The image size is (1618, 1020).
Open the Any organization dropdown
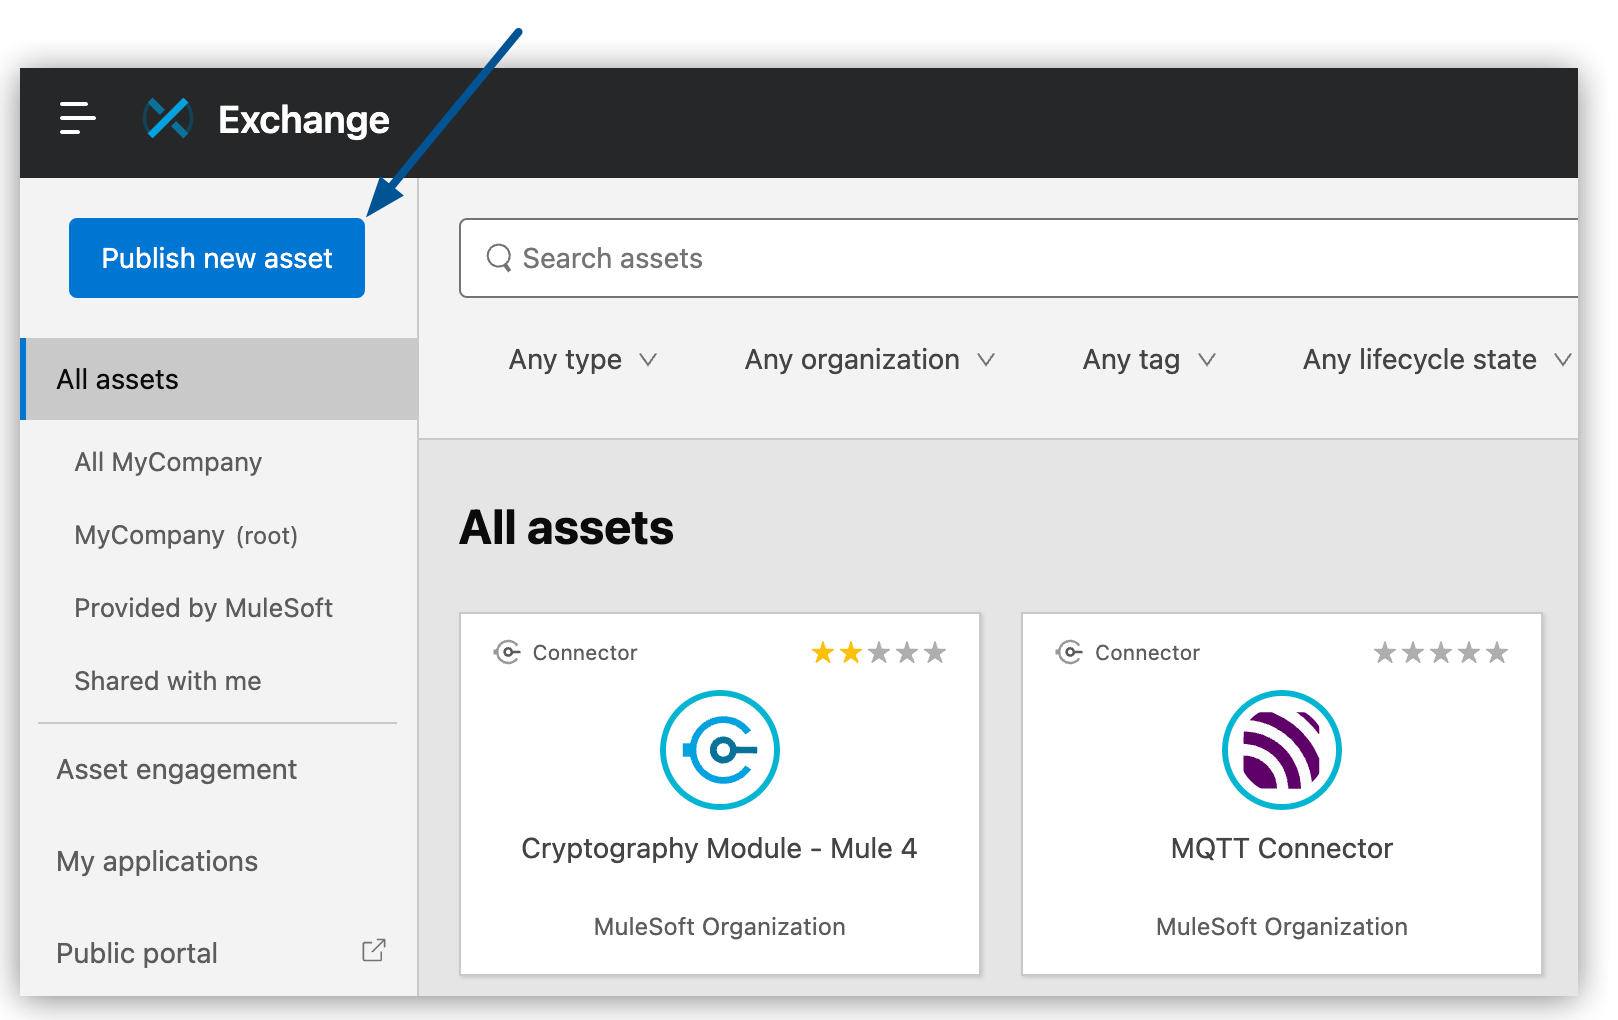(868, 359)
